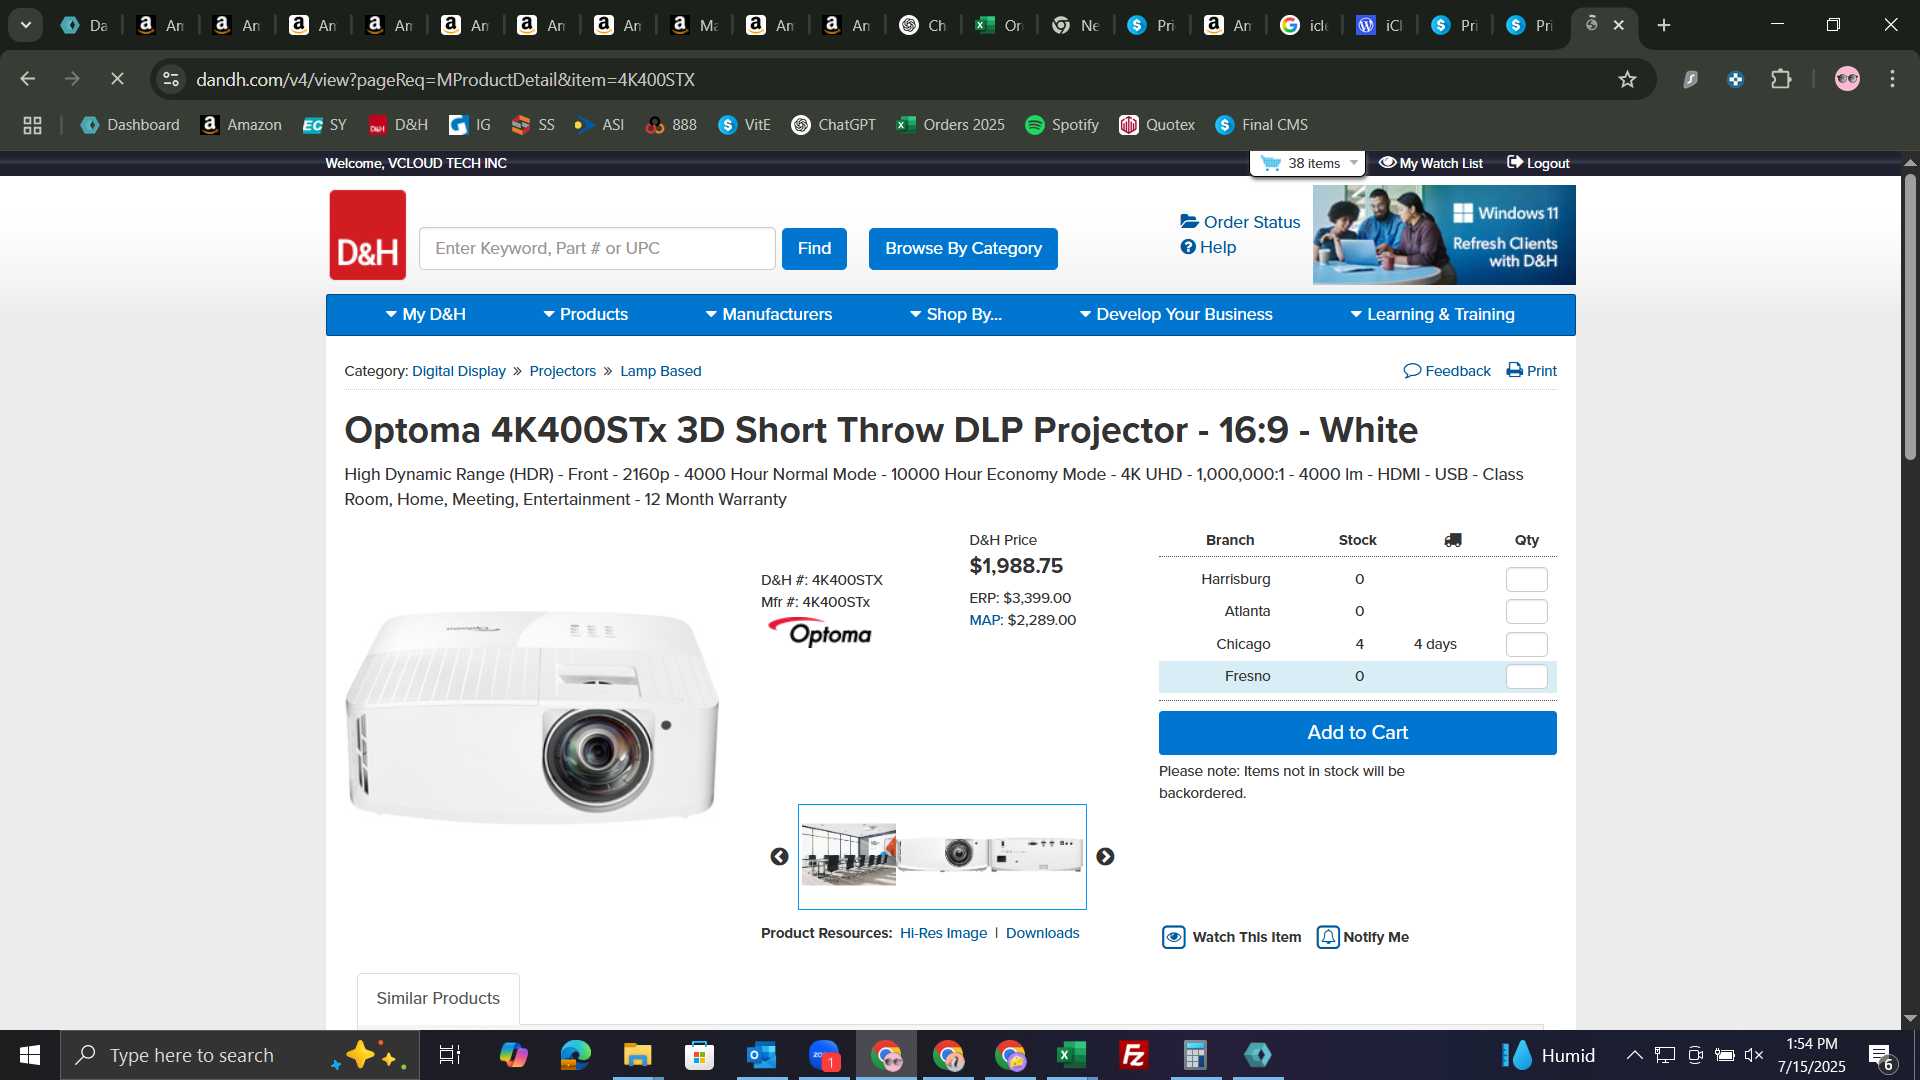1920x1080 pixels.
Task: Open the Help link
Action: (x=1208, y=247)
